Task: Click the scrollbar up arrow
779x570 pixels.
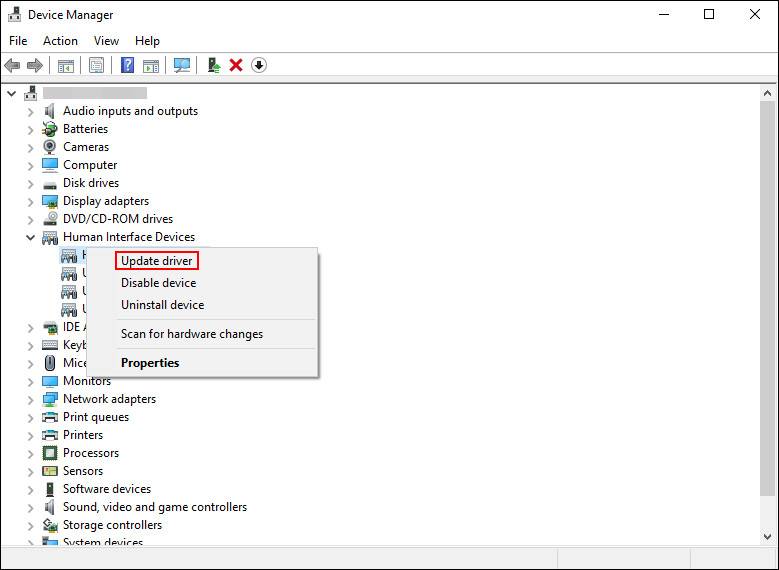Action: pyautogui.click(x=767, y=93)
